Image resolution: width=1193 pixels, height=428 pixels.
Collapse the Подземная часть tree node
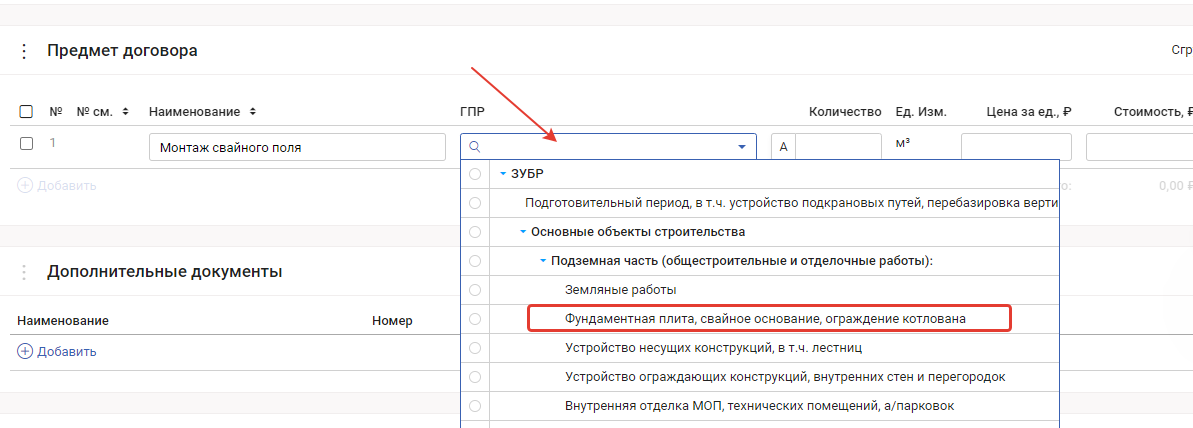click(x=543, y=261)
